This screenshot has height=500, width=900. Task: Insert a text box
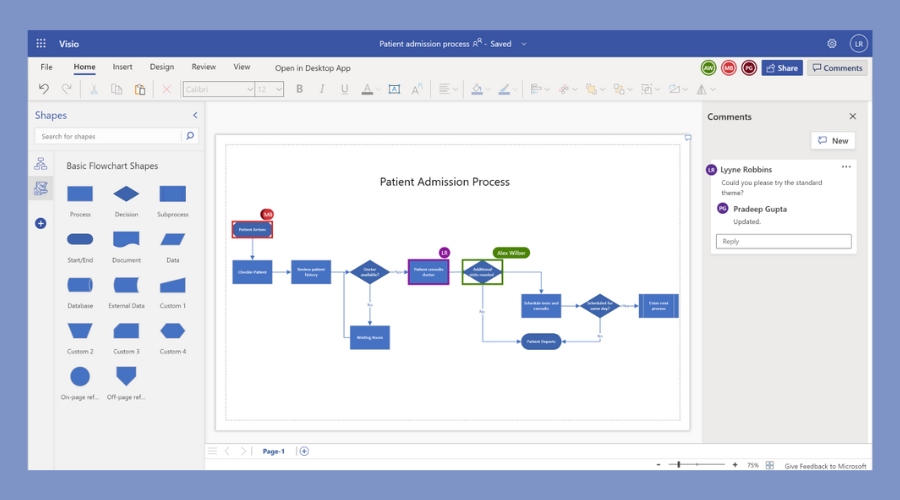[x=394, y=89]
